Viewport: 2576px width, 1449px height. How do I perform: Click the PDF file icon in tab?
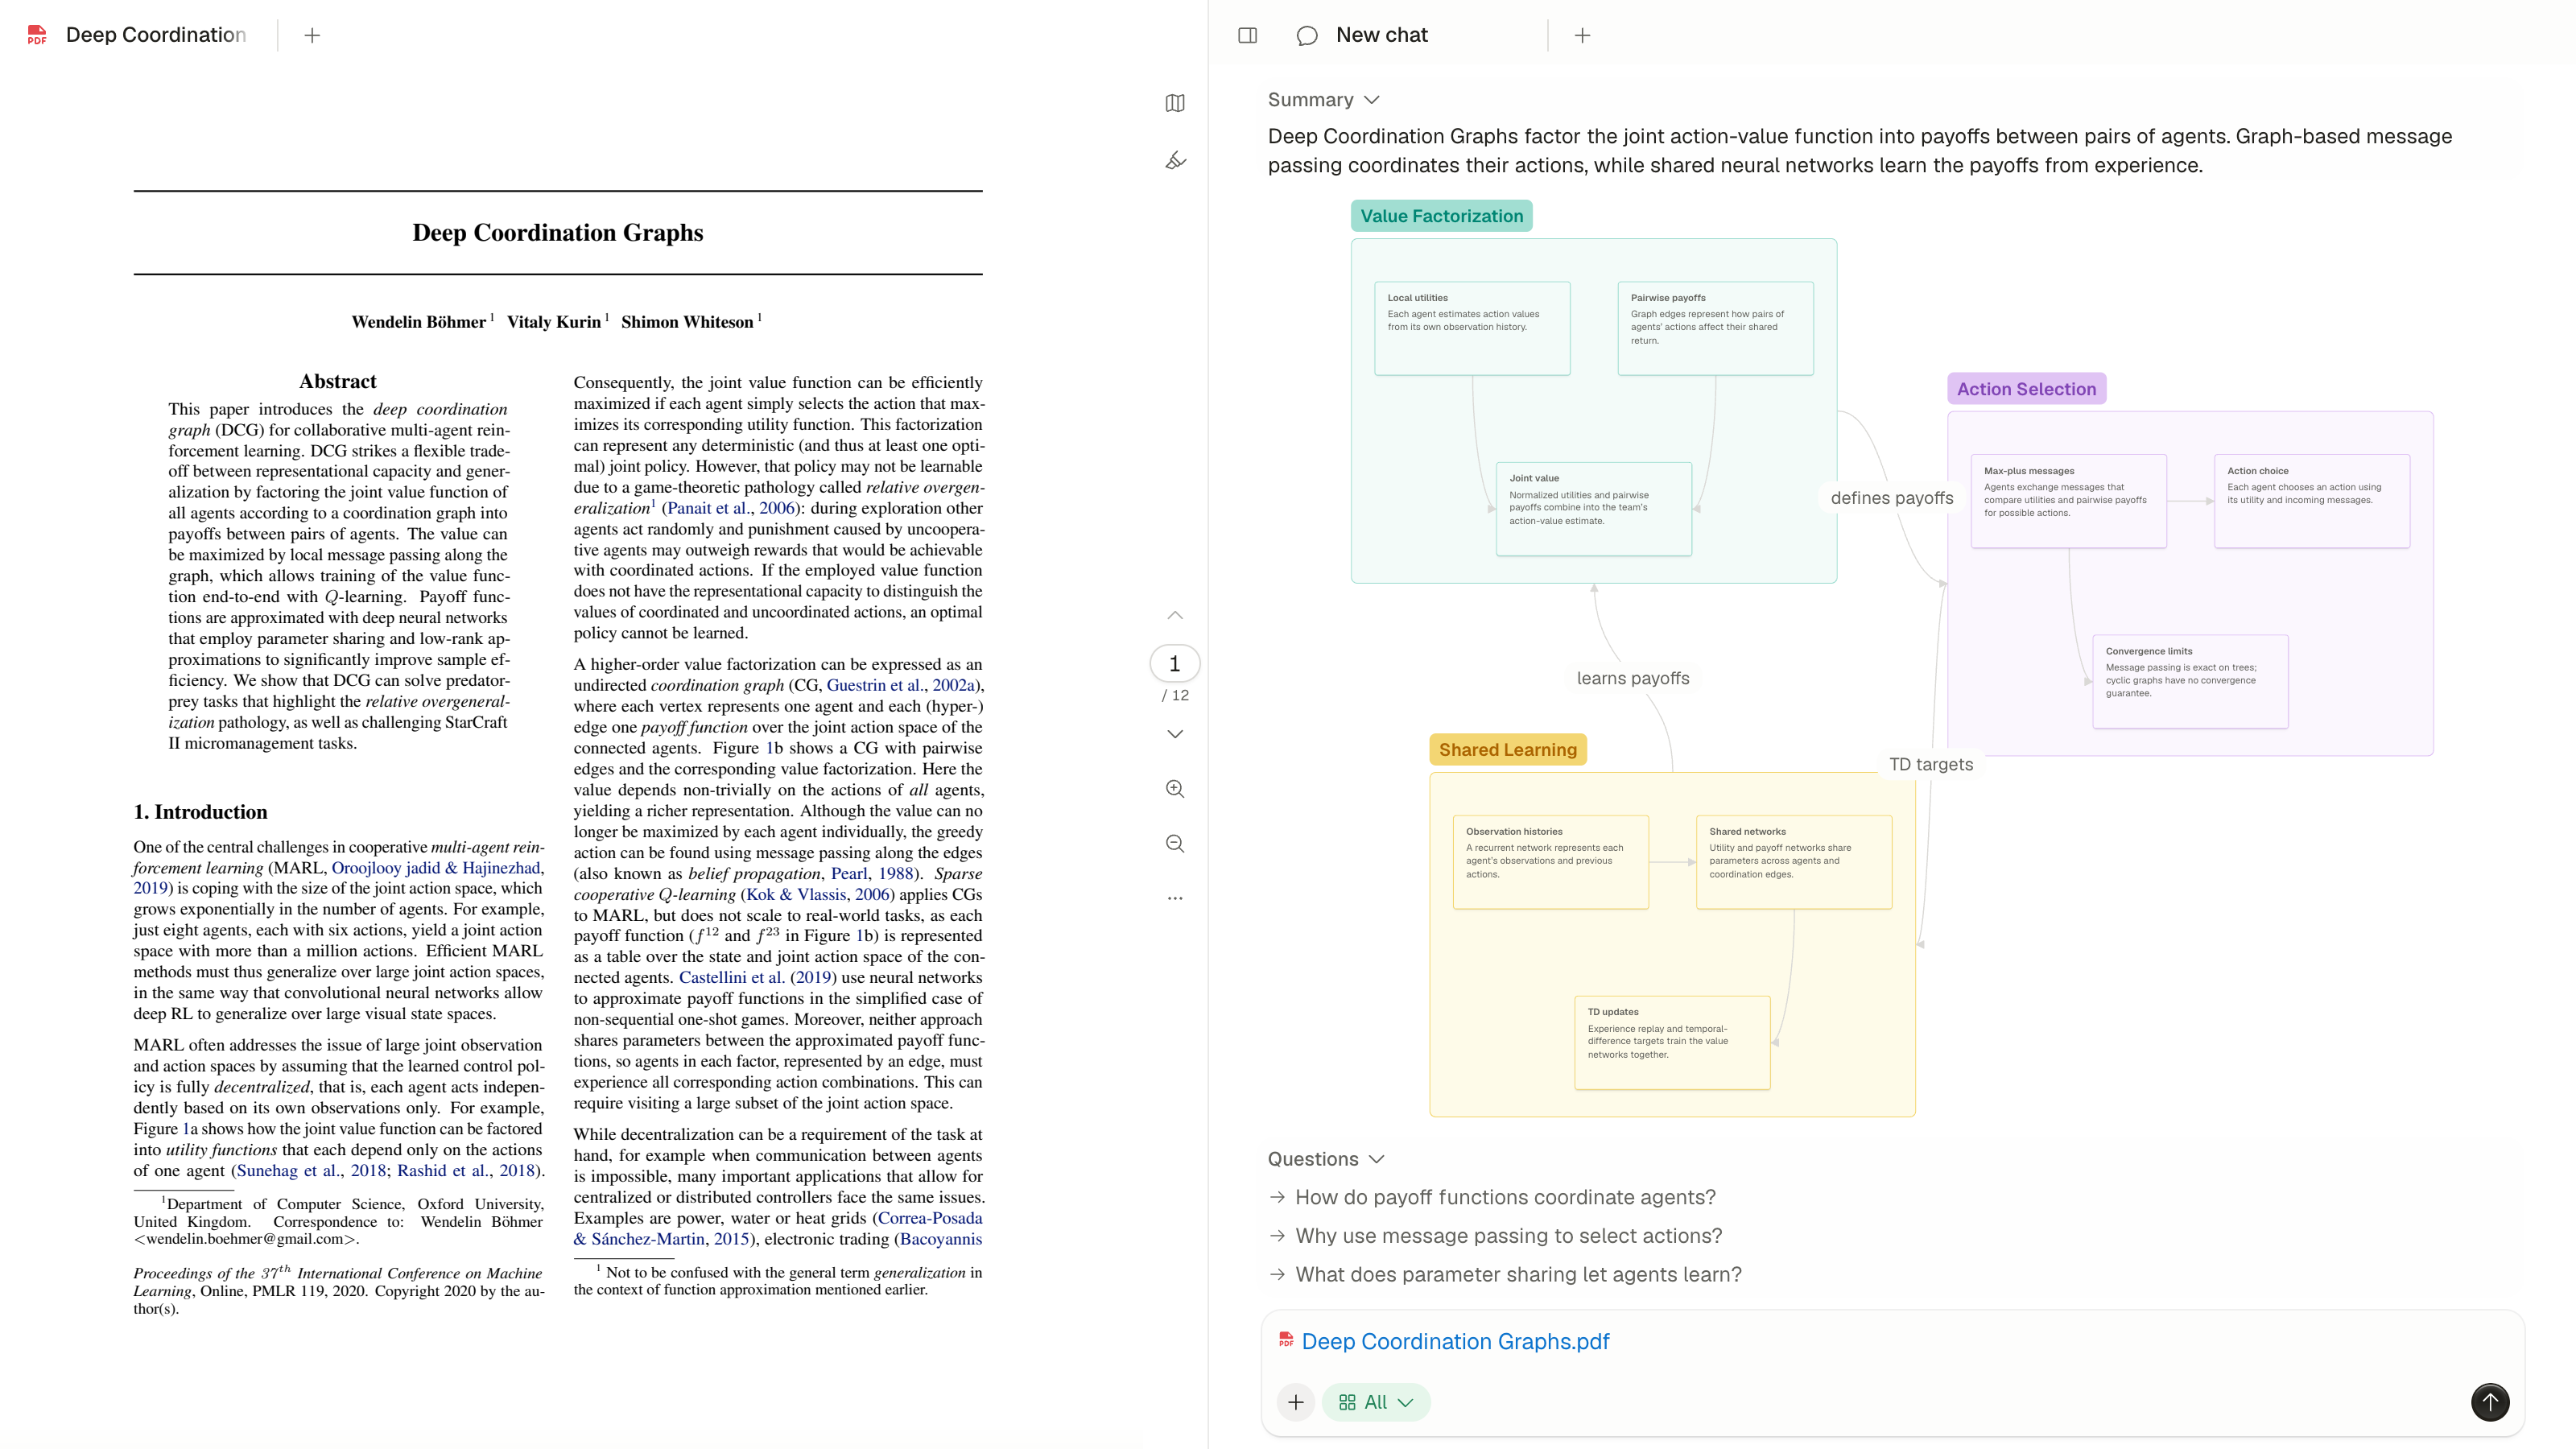[37, 35]
